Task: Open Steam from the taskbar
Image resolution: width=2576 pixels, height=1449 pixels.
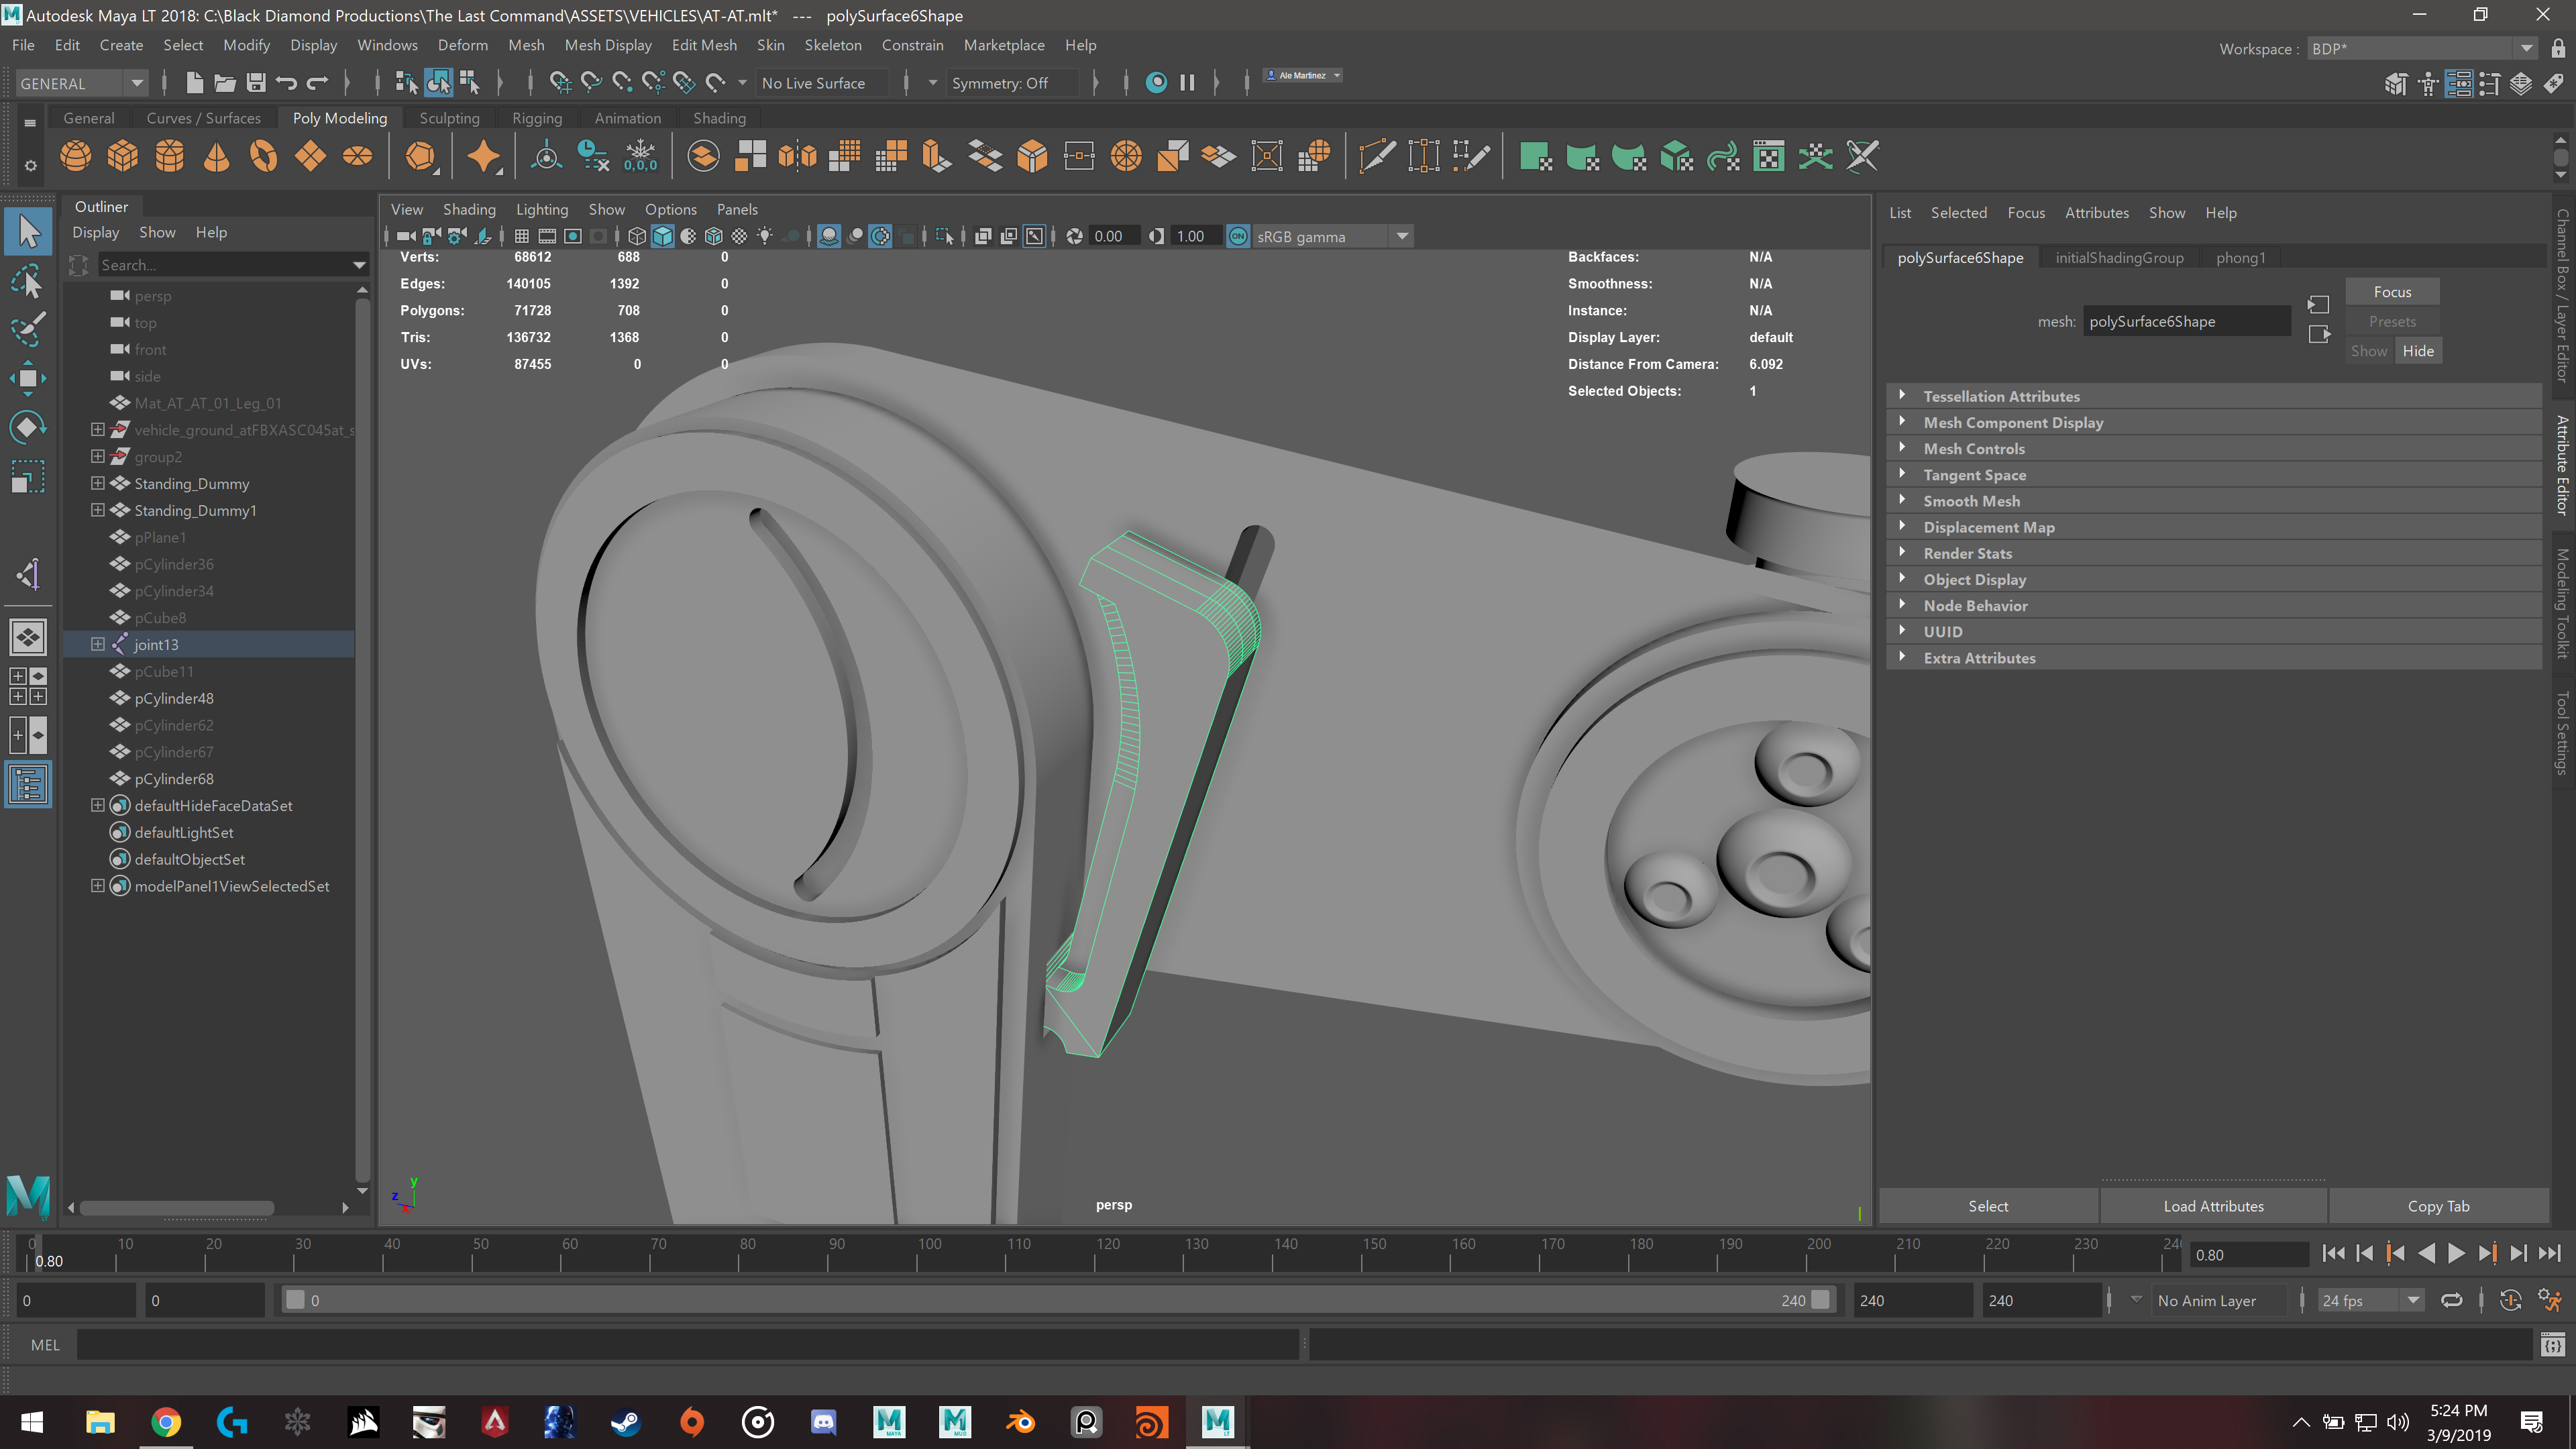Action: point(626,1421)
